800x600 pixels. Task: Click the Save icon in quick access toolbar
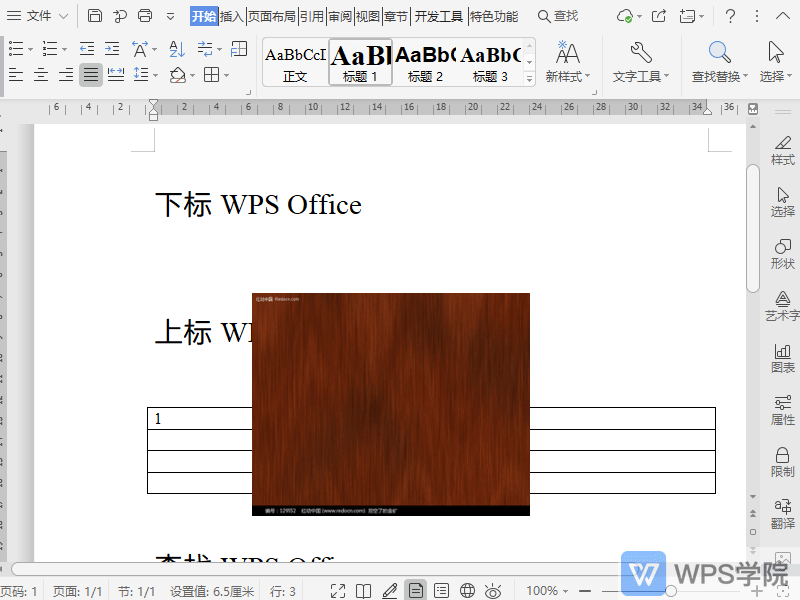coord(95,16)
